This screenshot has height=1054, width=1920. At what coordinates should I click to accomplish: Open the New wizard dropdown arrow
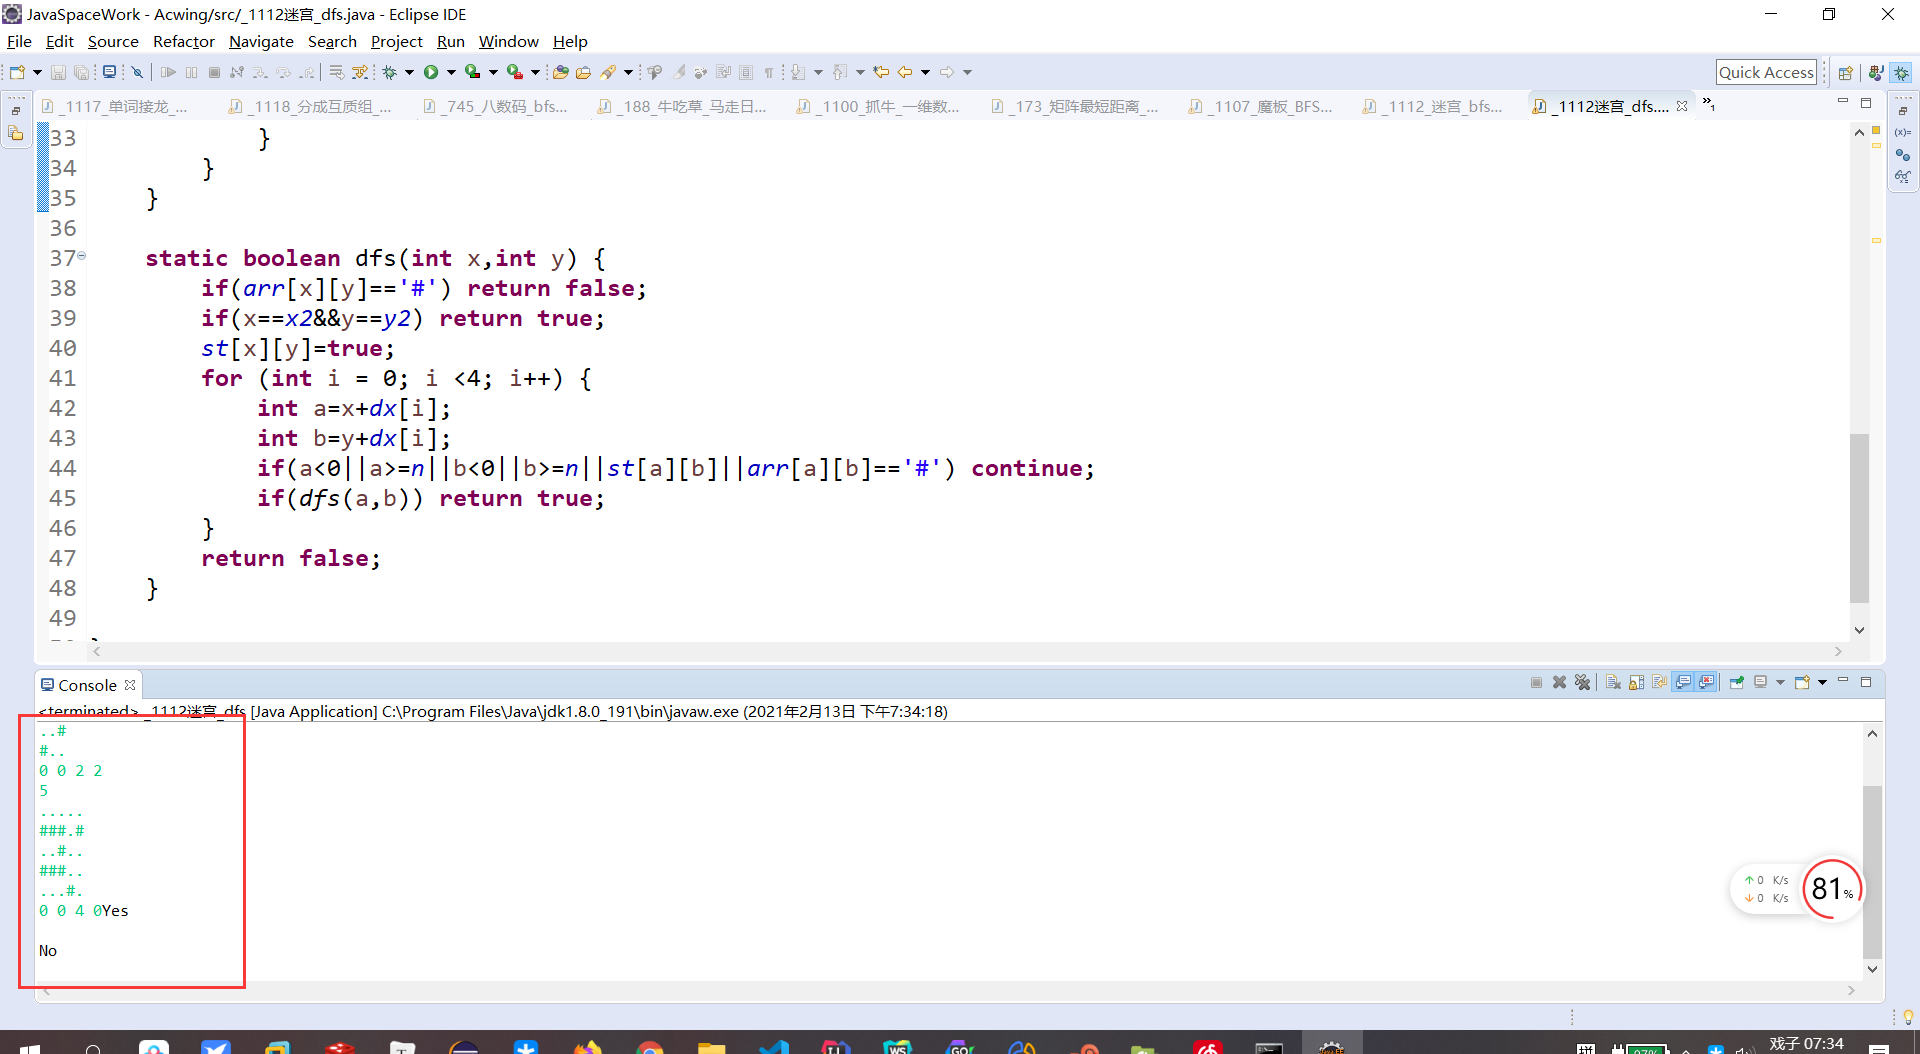pyautogui.click(x=38, y=72)
